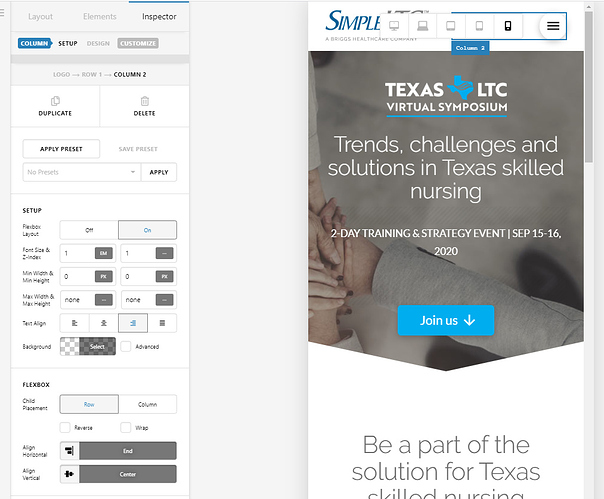Switch to the Layout tab
604x499 pixels.
click(40, 17)
